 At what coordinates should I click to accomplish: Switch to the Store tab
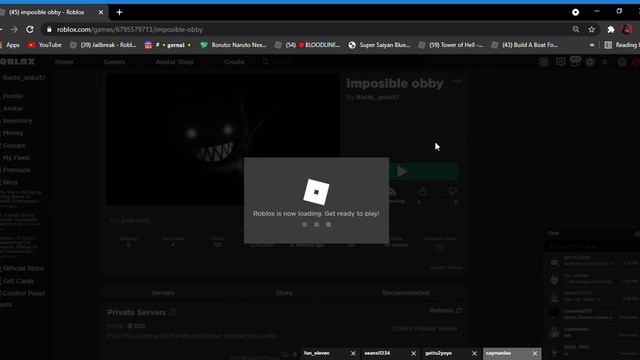284,293
